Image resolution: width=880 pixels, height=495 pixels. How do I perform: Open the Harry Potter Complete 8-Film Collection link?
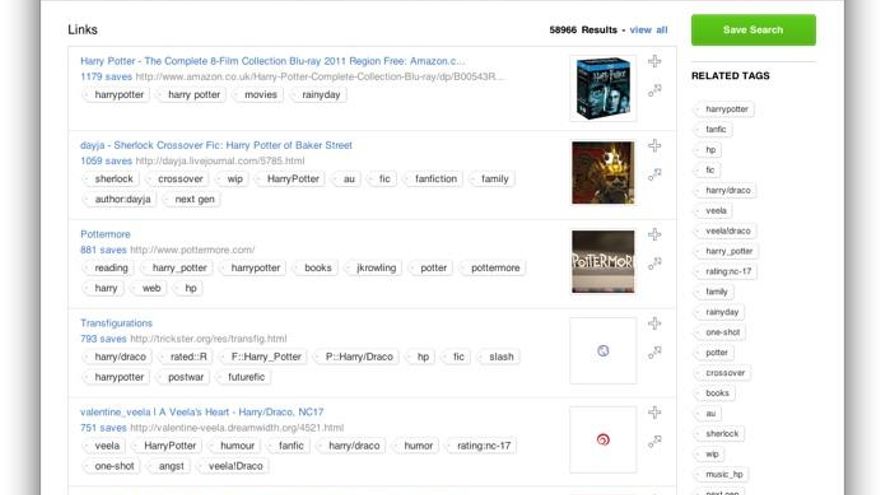272,61
